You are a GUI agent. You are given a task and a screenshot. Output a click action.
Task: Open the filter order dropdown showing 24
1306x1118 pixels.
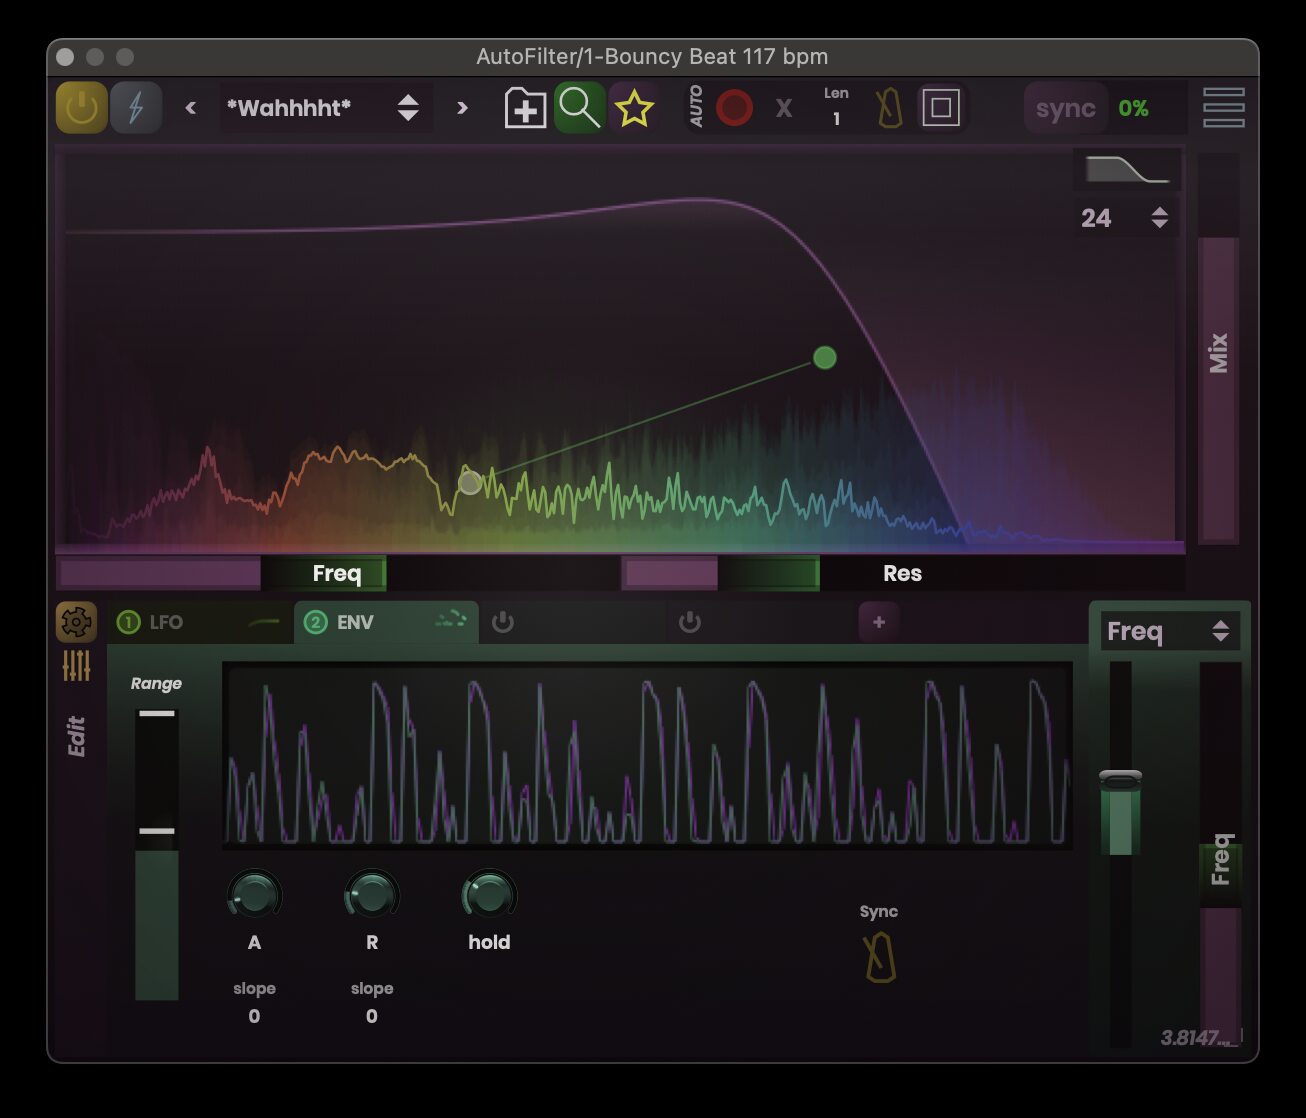[x=1125, y=217]
